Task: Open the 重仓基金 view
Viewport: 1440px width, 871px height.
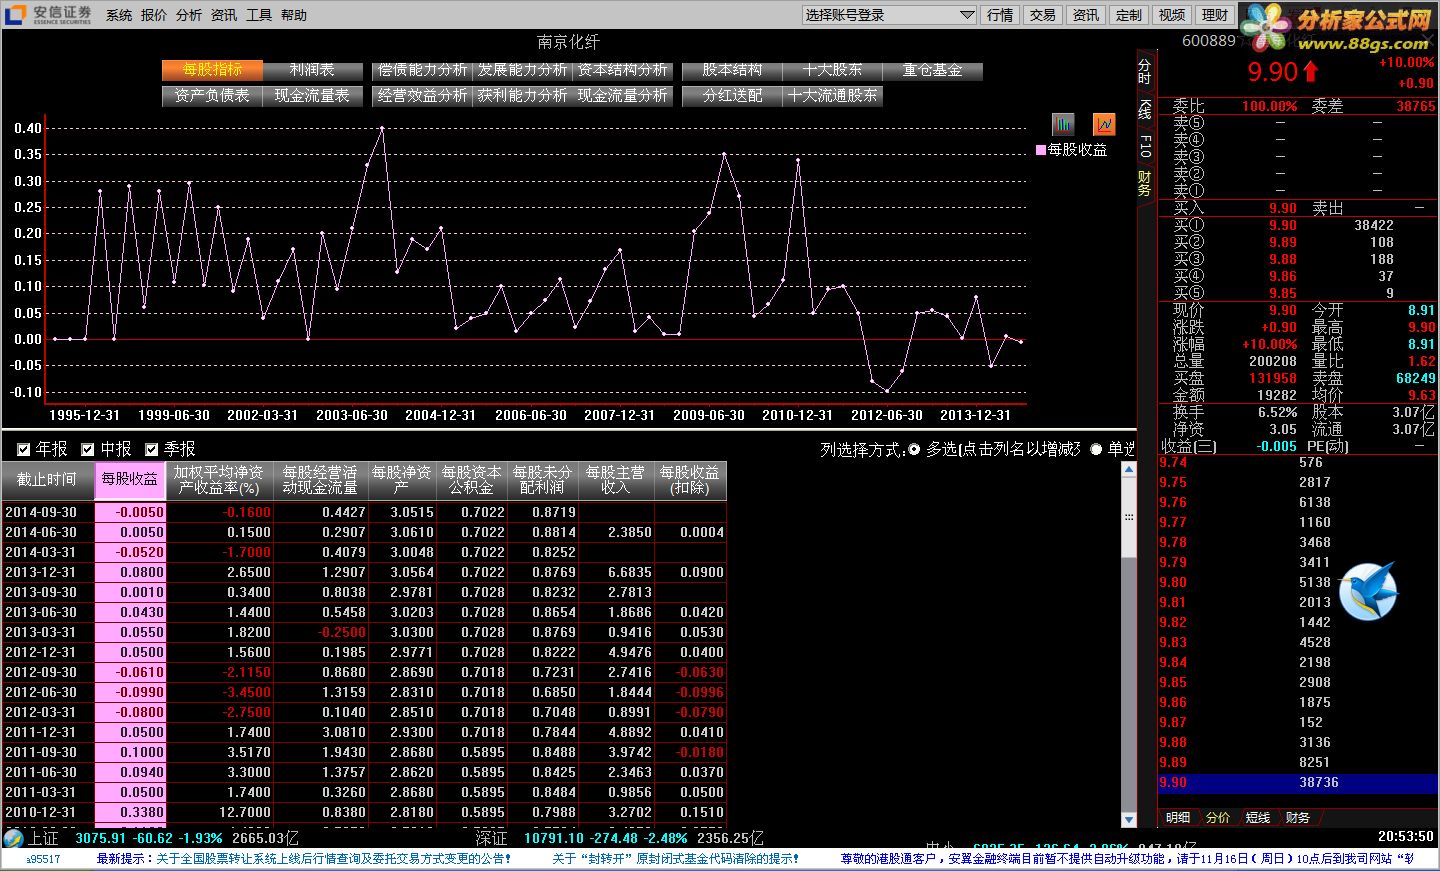Action: tap(932, 70)
